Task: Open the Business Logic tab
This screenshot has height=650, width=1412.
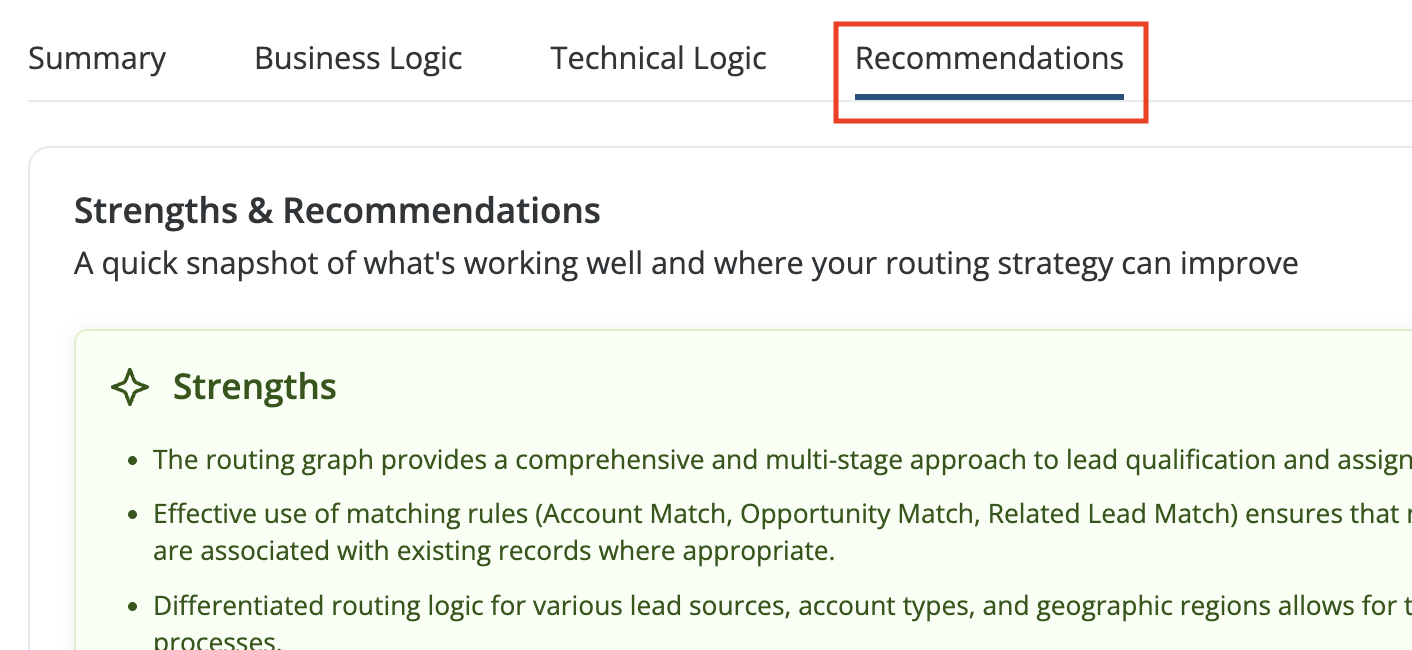Action: 358,59
